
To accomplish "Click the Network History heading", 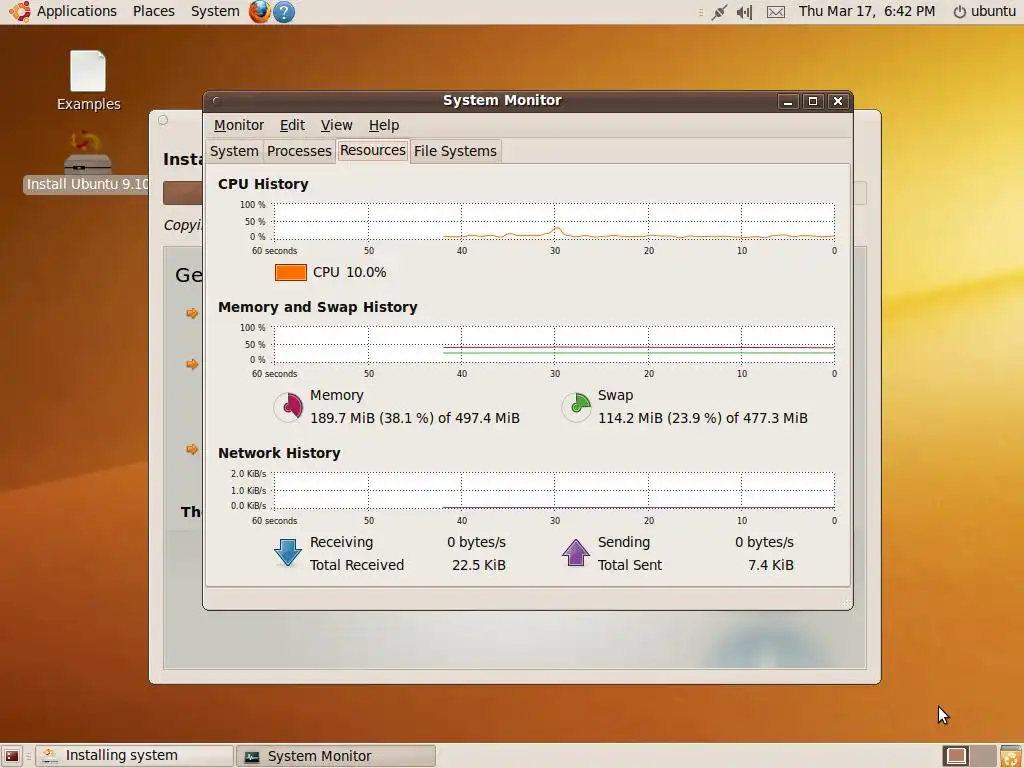I will pos(279,453).
